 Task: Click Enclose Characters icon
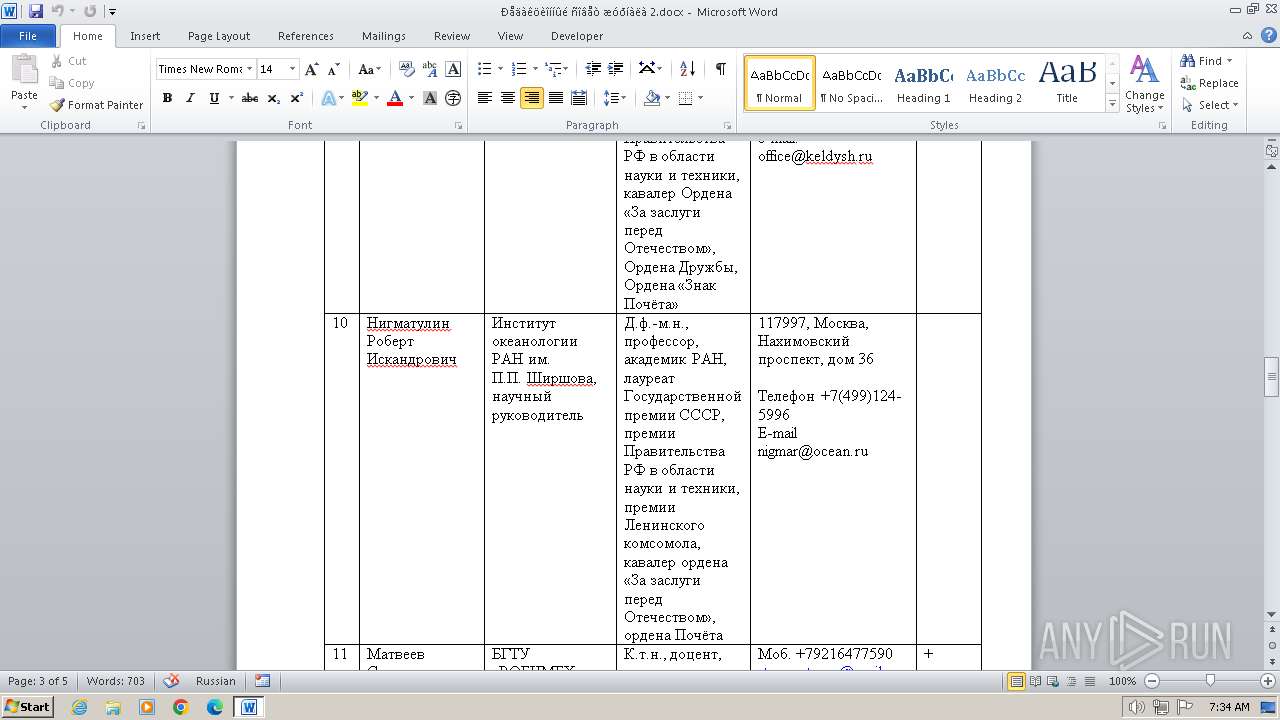pyautogui.click(x=453, y=98)
